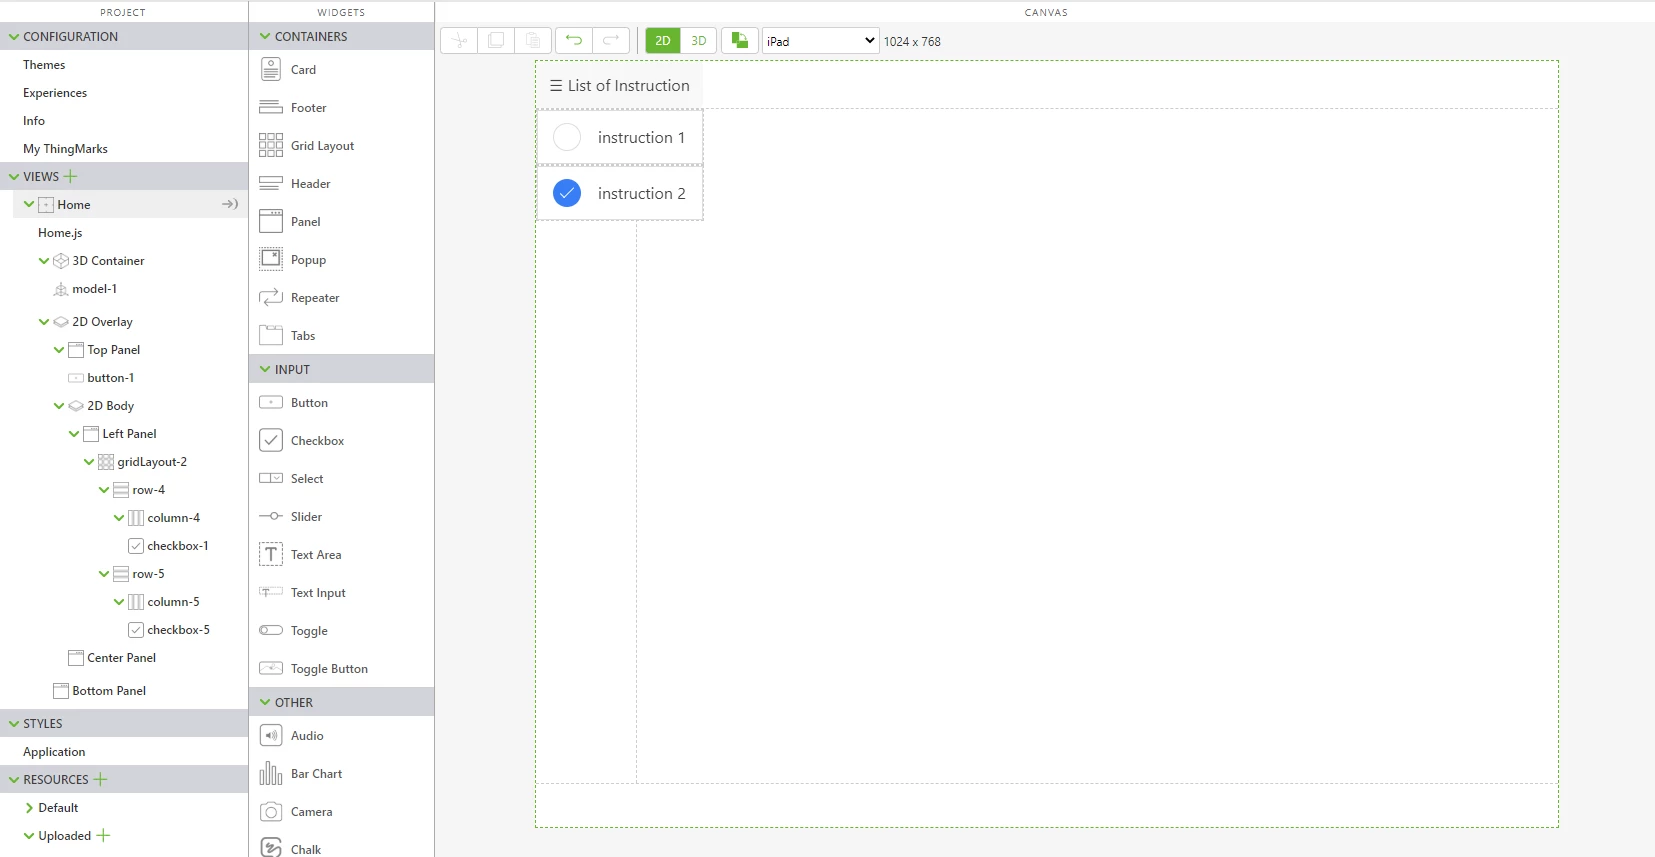Screen dimensions: 1655x857
Task: Open the Home.js script
Action: click(60, 232)
